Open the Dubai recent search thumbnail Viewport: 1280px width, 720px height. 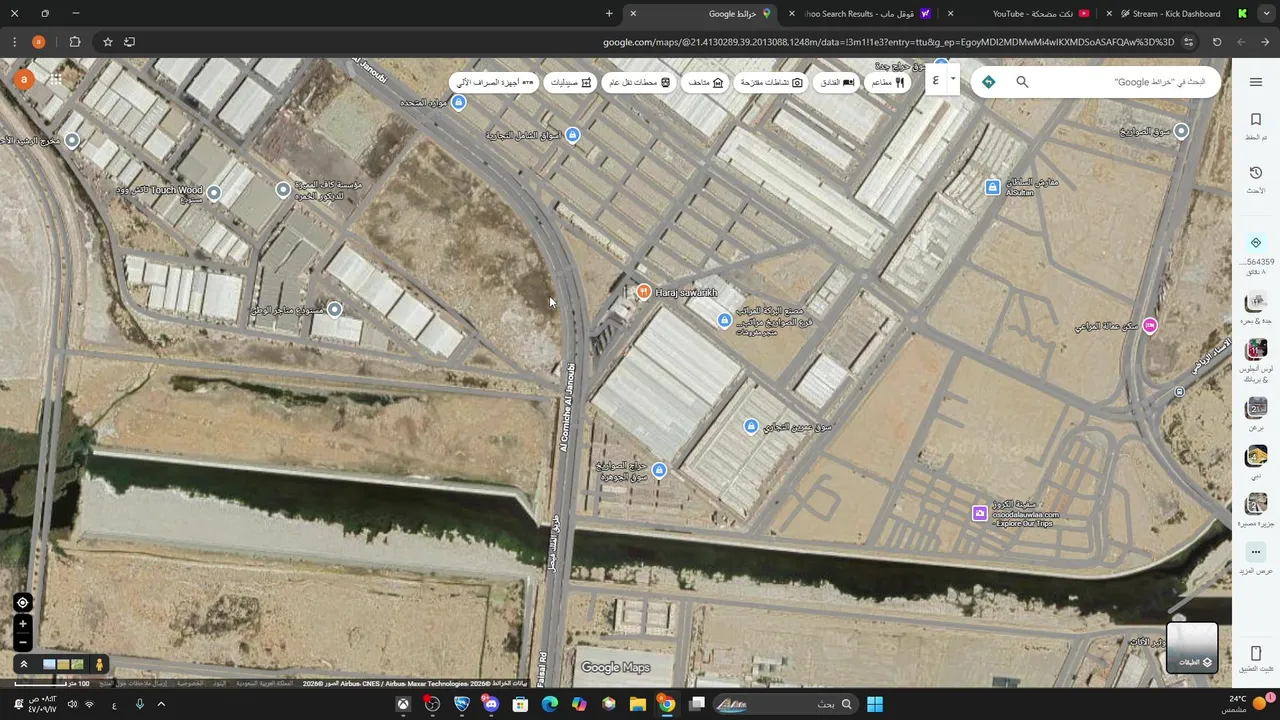point(1256,457)
